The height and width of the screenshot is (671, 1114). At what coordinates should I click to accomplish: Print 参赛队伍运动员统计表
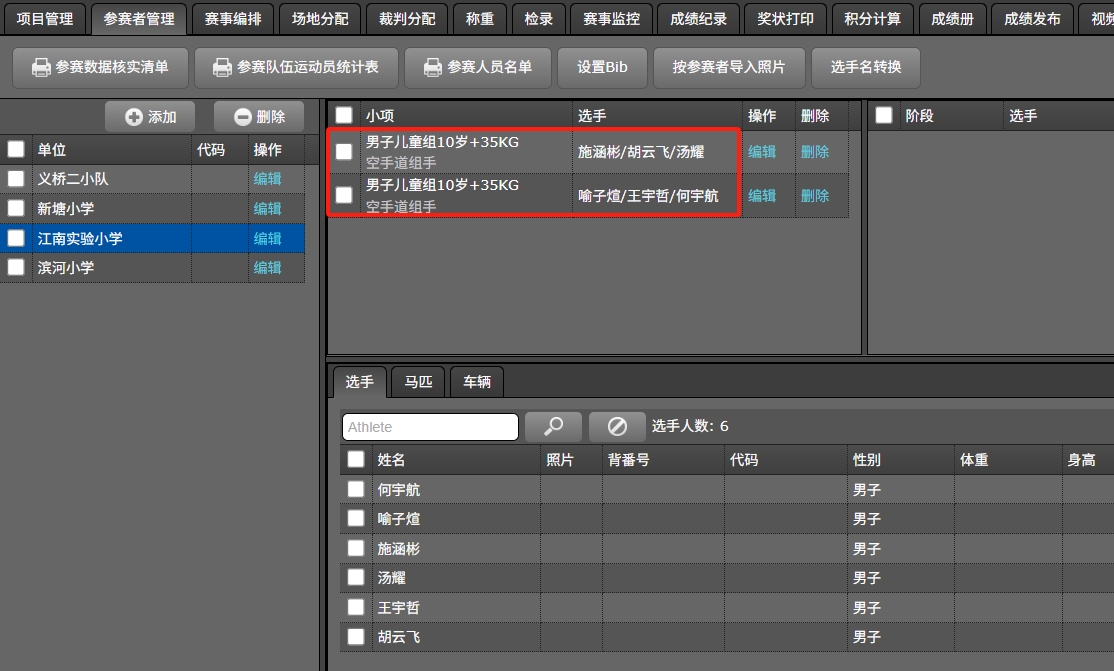click(296, 67)
